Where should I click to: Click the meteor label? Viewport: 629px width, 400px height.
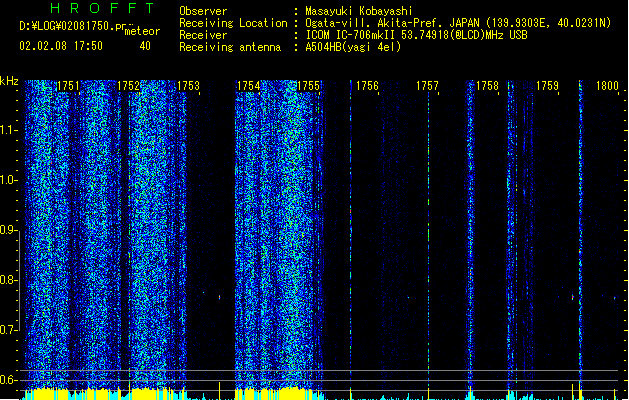[142, 31]
